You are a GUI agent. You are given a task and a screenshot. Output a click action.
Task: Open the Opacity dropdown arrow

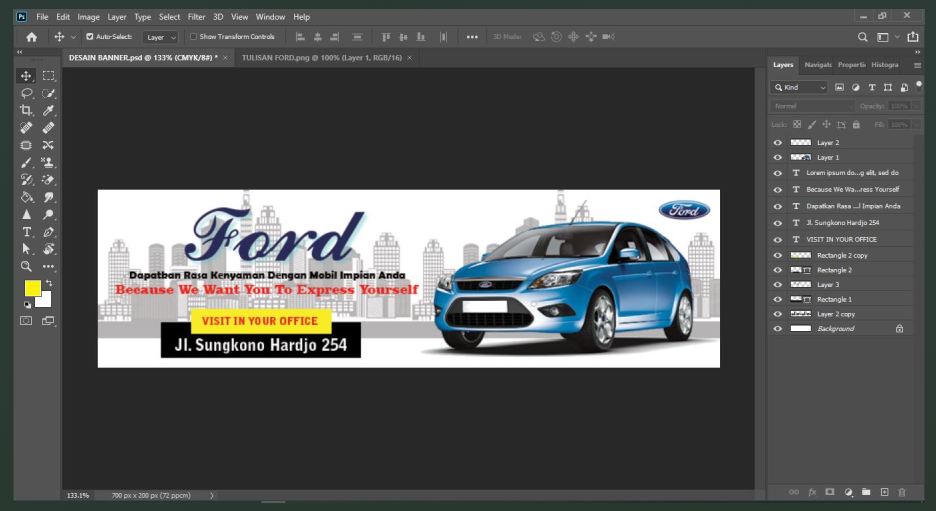click(x=916, y=106)
